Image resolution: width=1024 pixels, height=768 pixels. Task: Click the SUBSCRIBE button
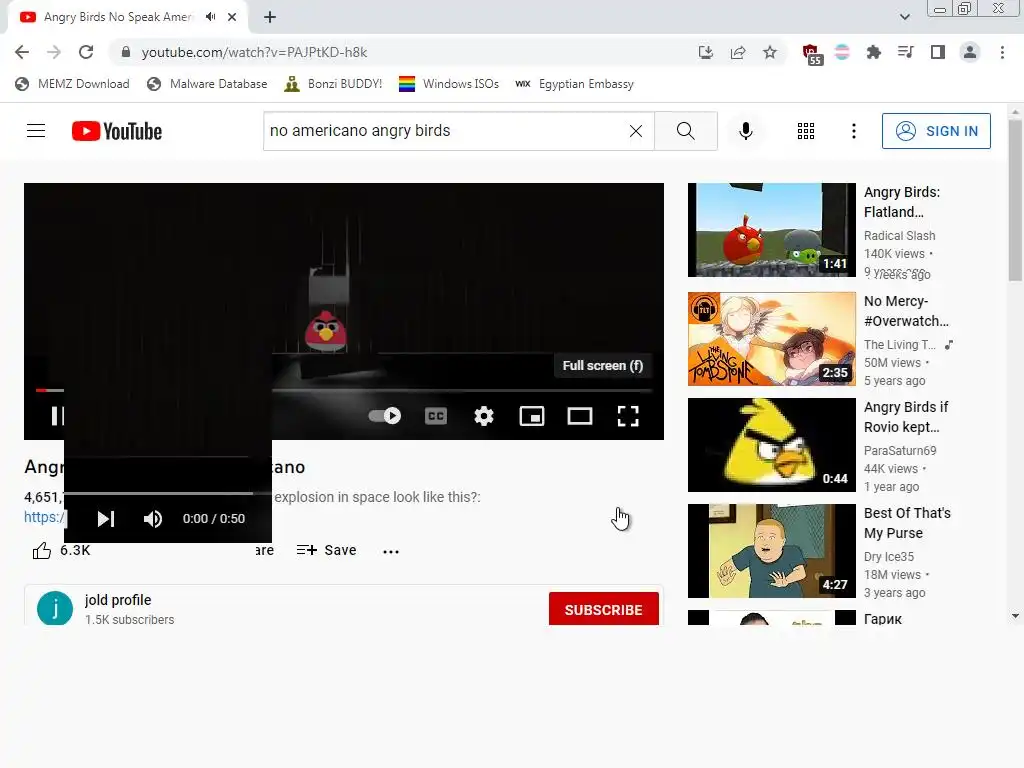(603, 609)
